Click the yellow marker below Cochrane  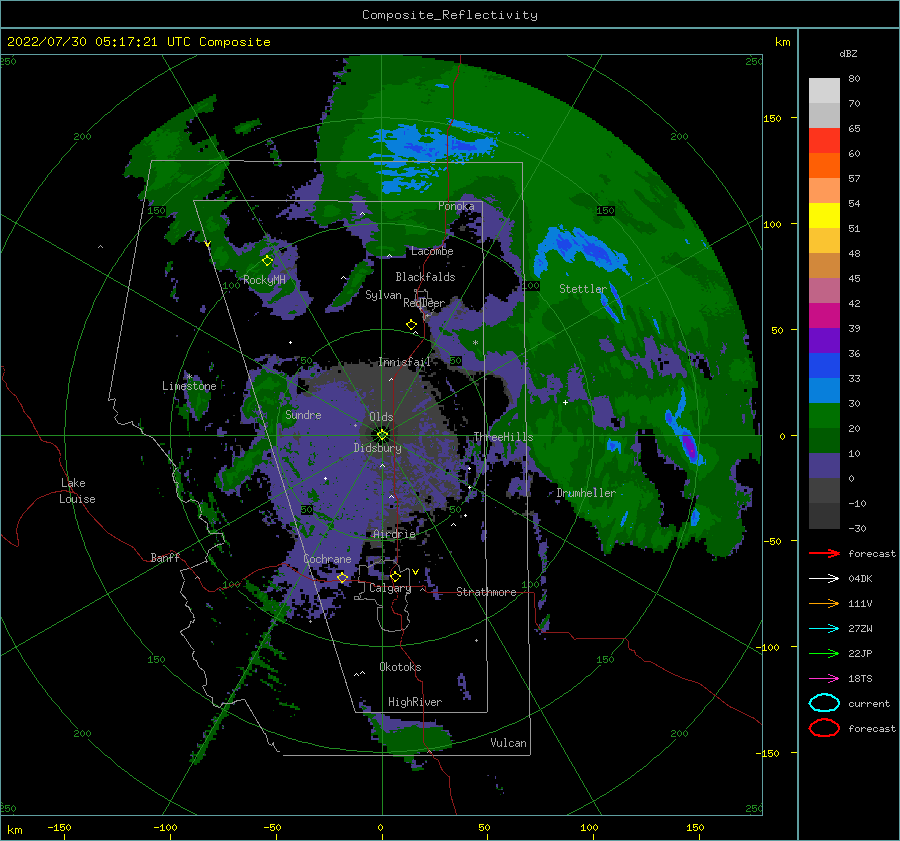tap(342, 578)
